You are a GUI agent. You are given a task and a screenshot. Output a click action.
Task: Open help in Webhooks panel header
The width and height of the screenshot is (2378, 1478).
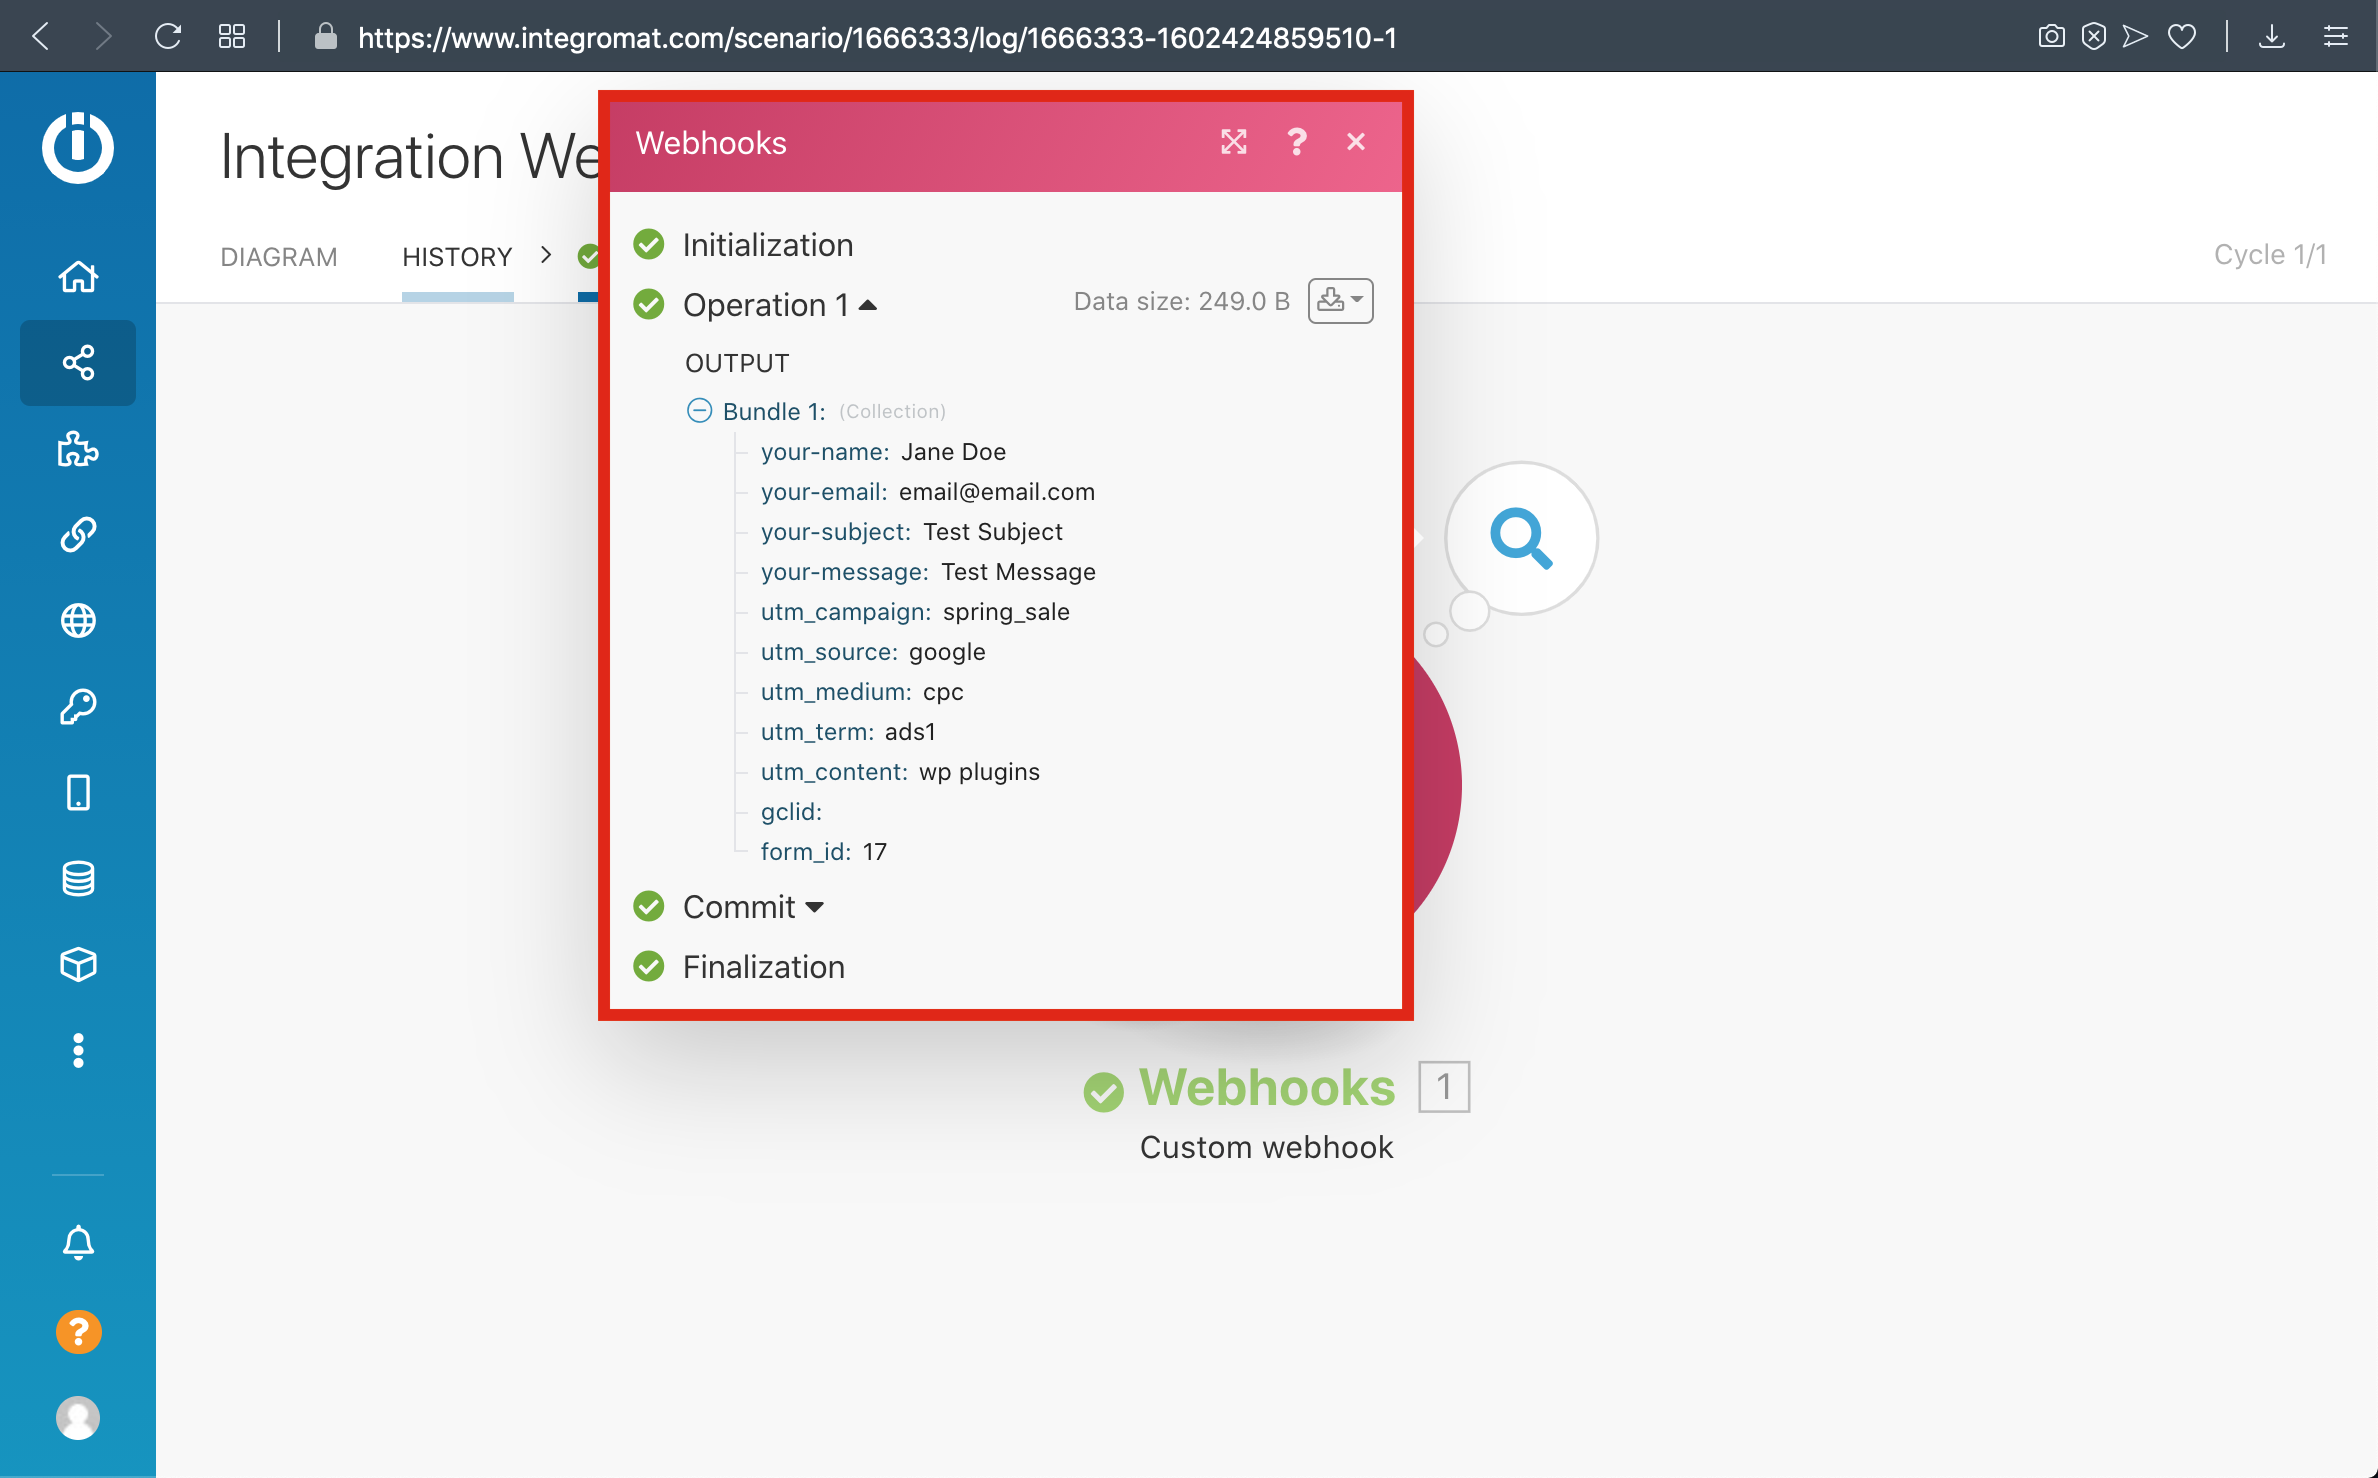(1297, 142)
